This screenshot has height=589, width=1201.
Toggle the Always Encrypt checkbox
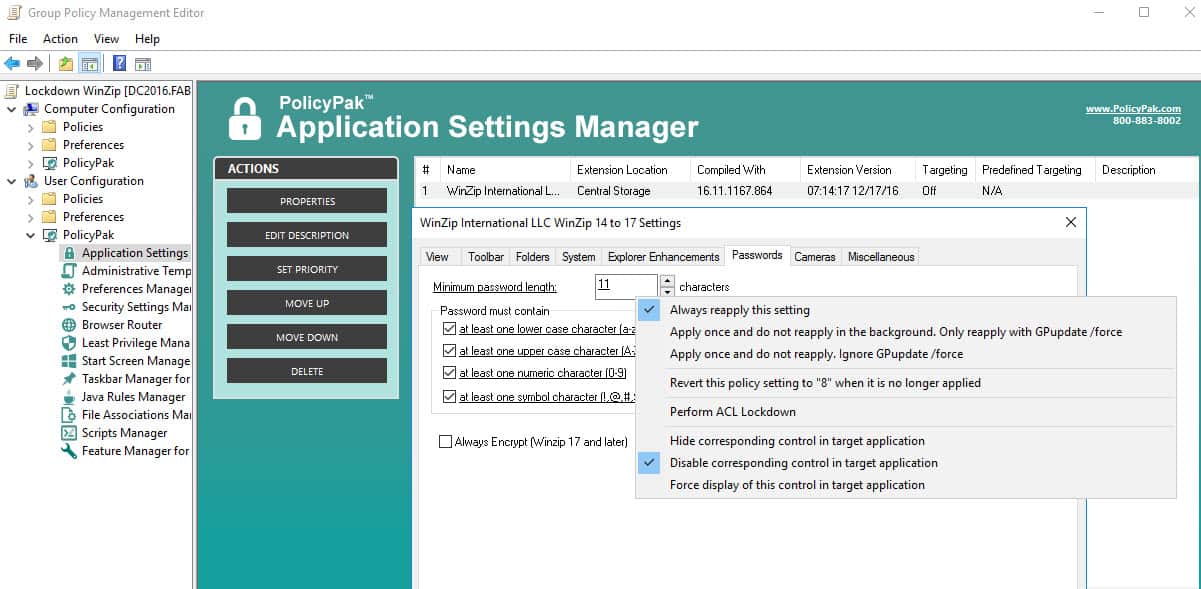pos(445,441)
